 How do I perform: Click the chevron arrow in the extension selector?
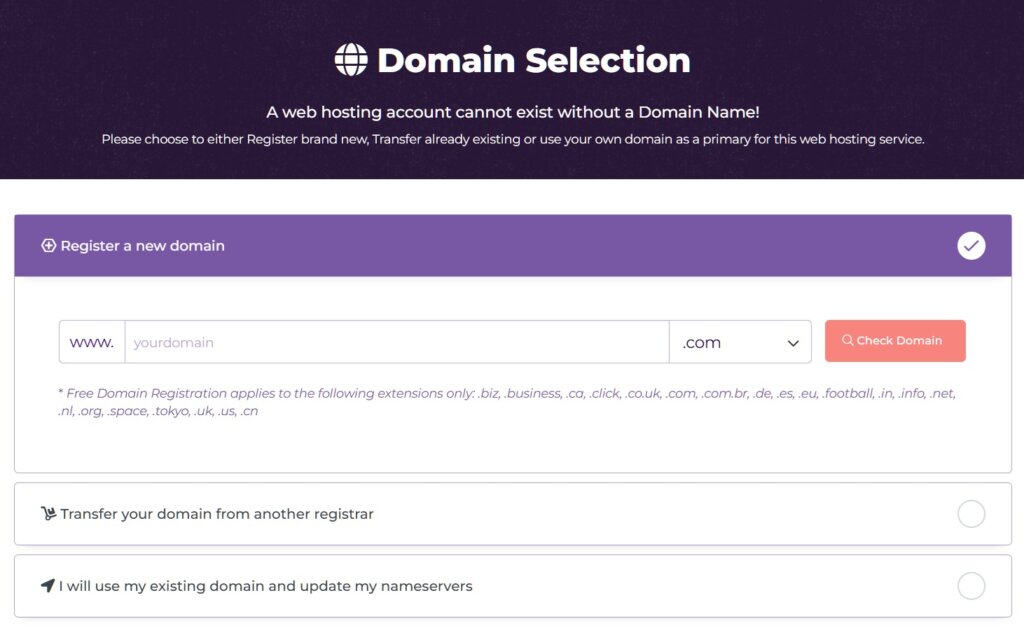pos(793,343)
